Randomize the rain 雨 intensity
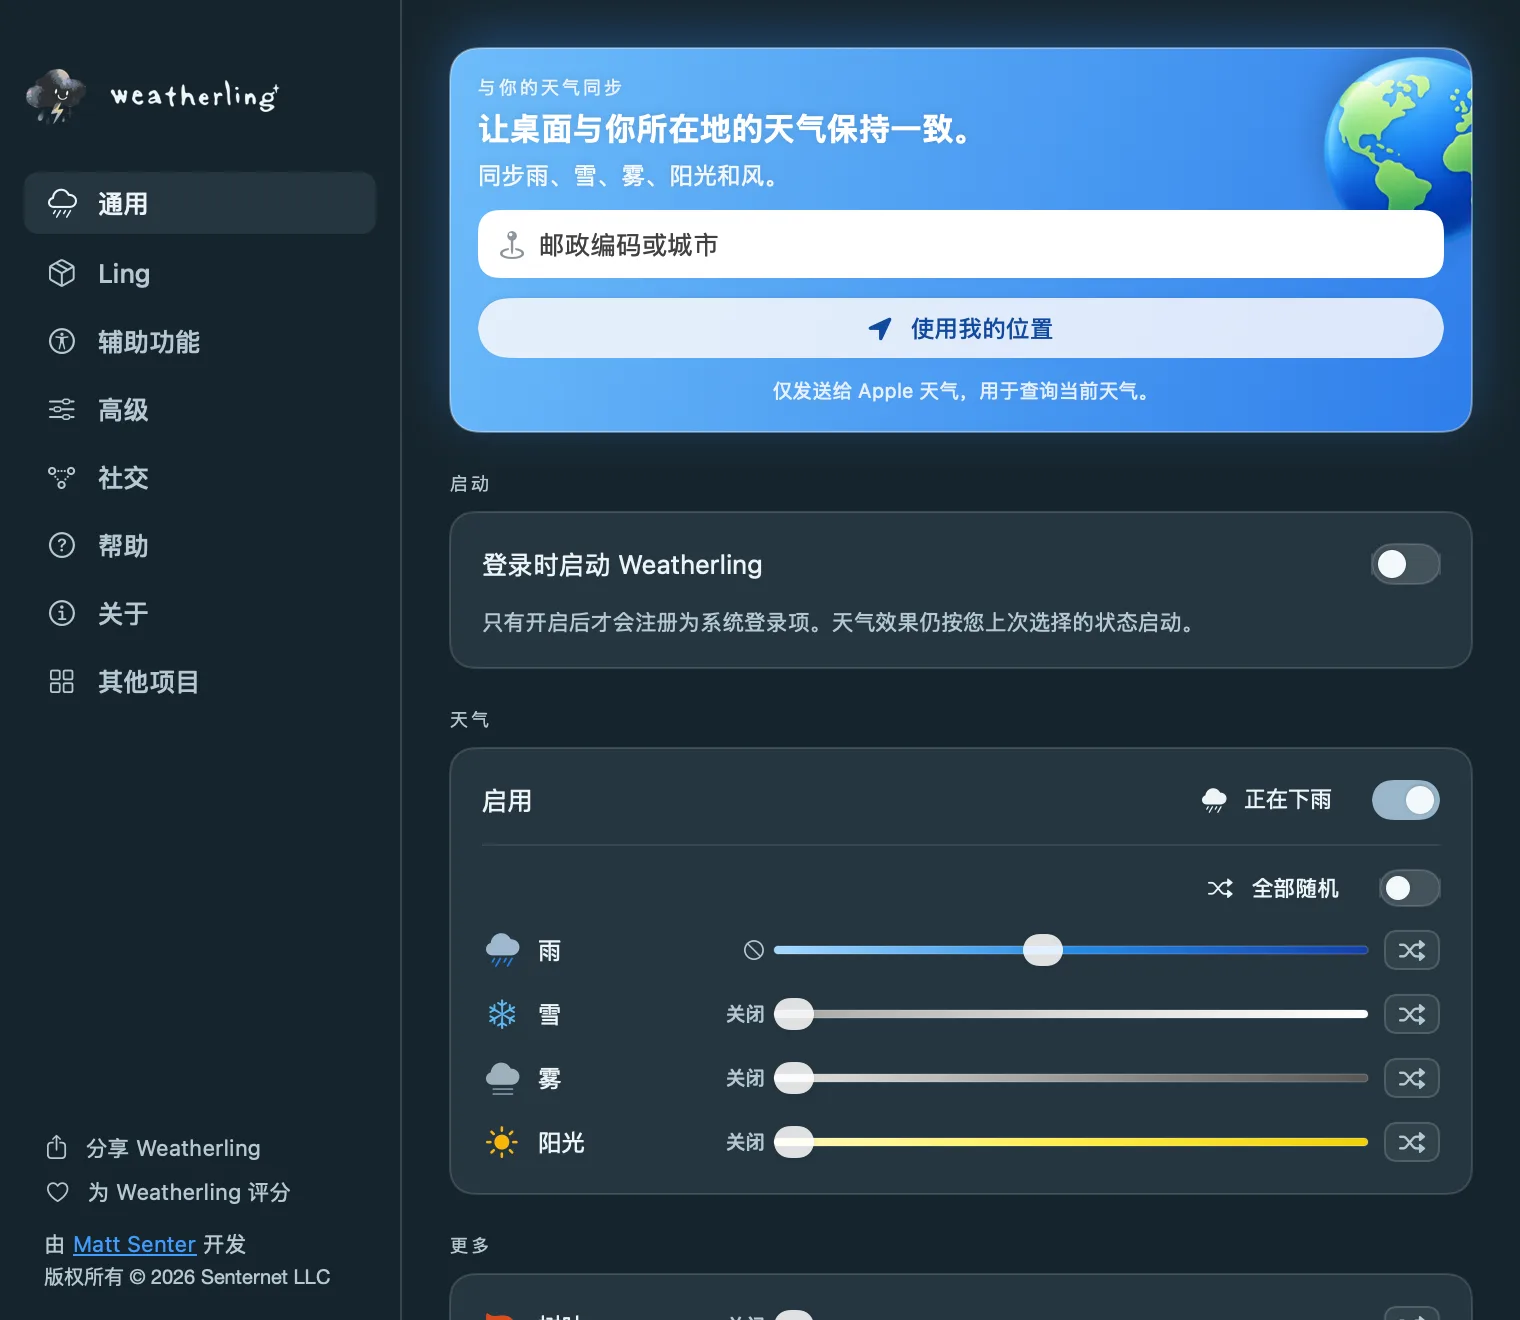This screenshot has width=1520, height=1320. coord(1411,950)
